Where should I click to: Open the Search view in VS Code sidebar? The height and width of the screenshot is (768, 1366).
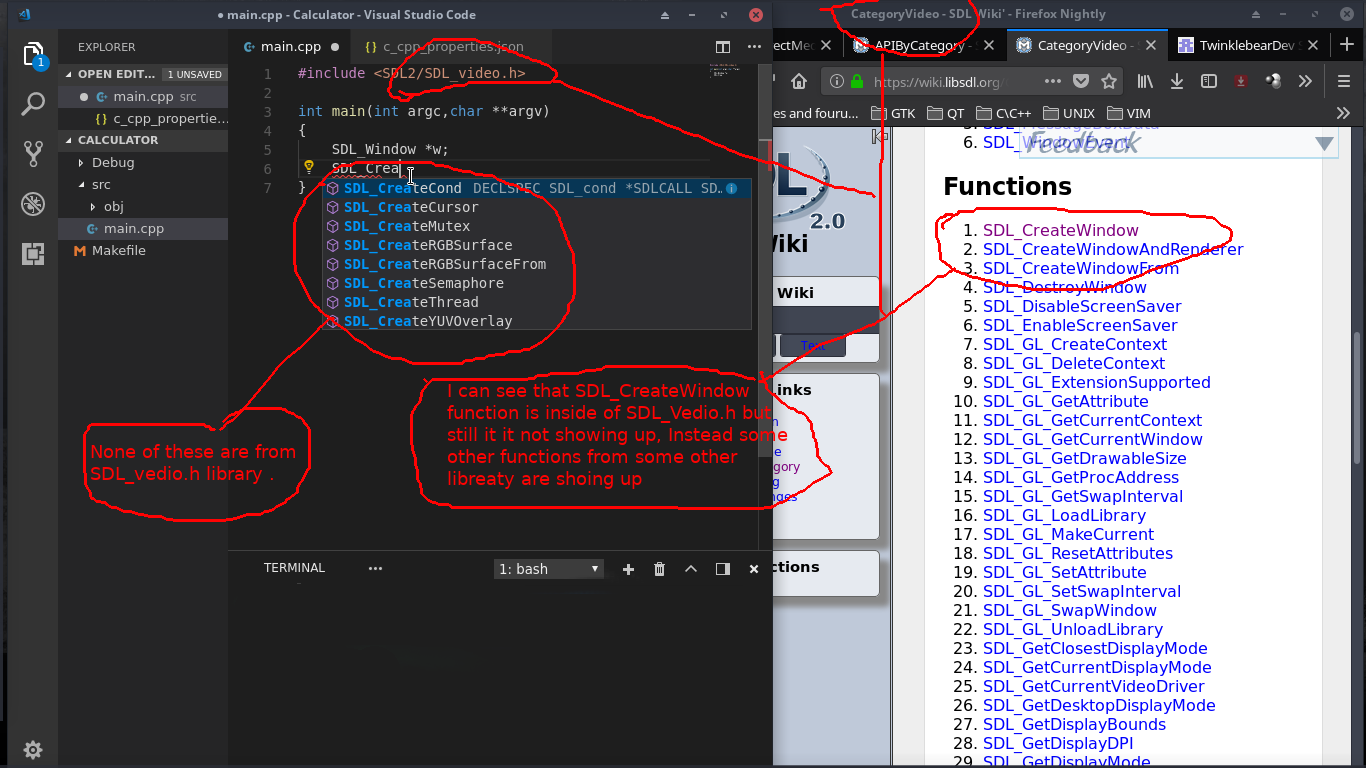33,103
